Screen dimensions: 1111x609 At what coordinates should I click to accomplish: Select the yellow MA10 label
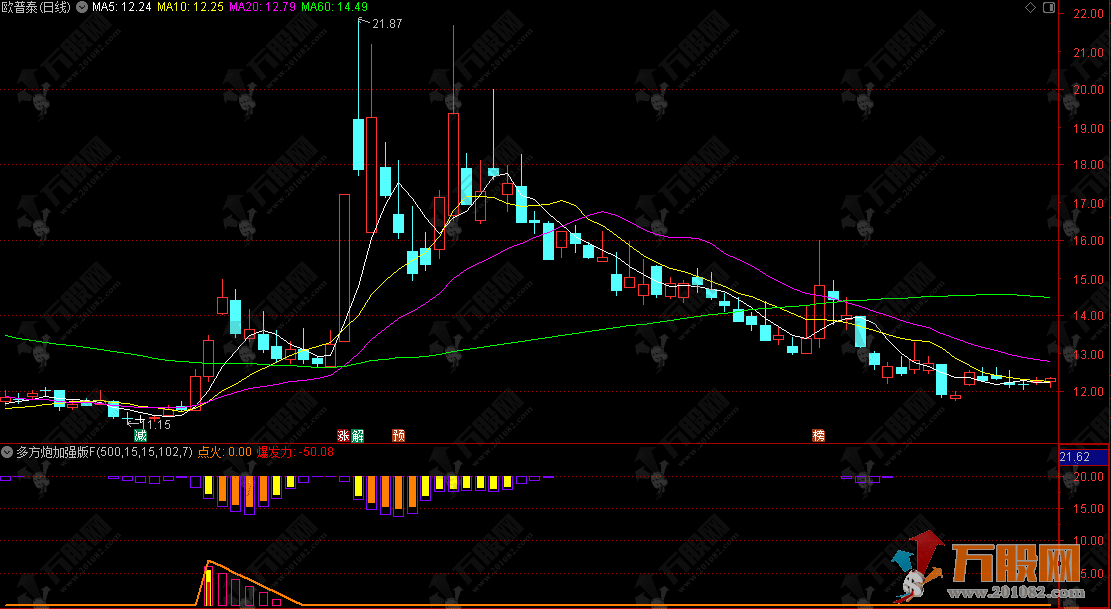(x=190, y=8)
